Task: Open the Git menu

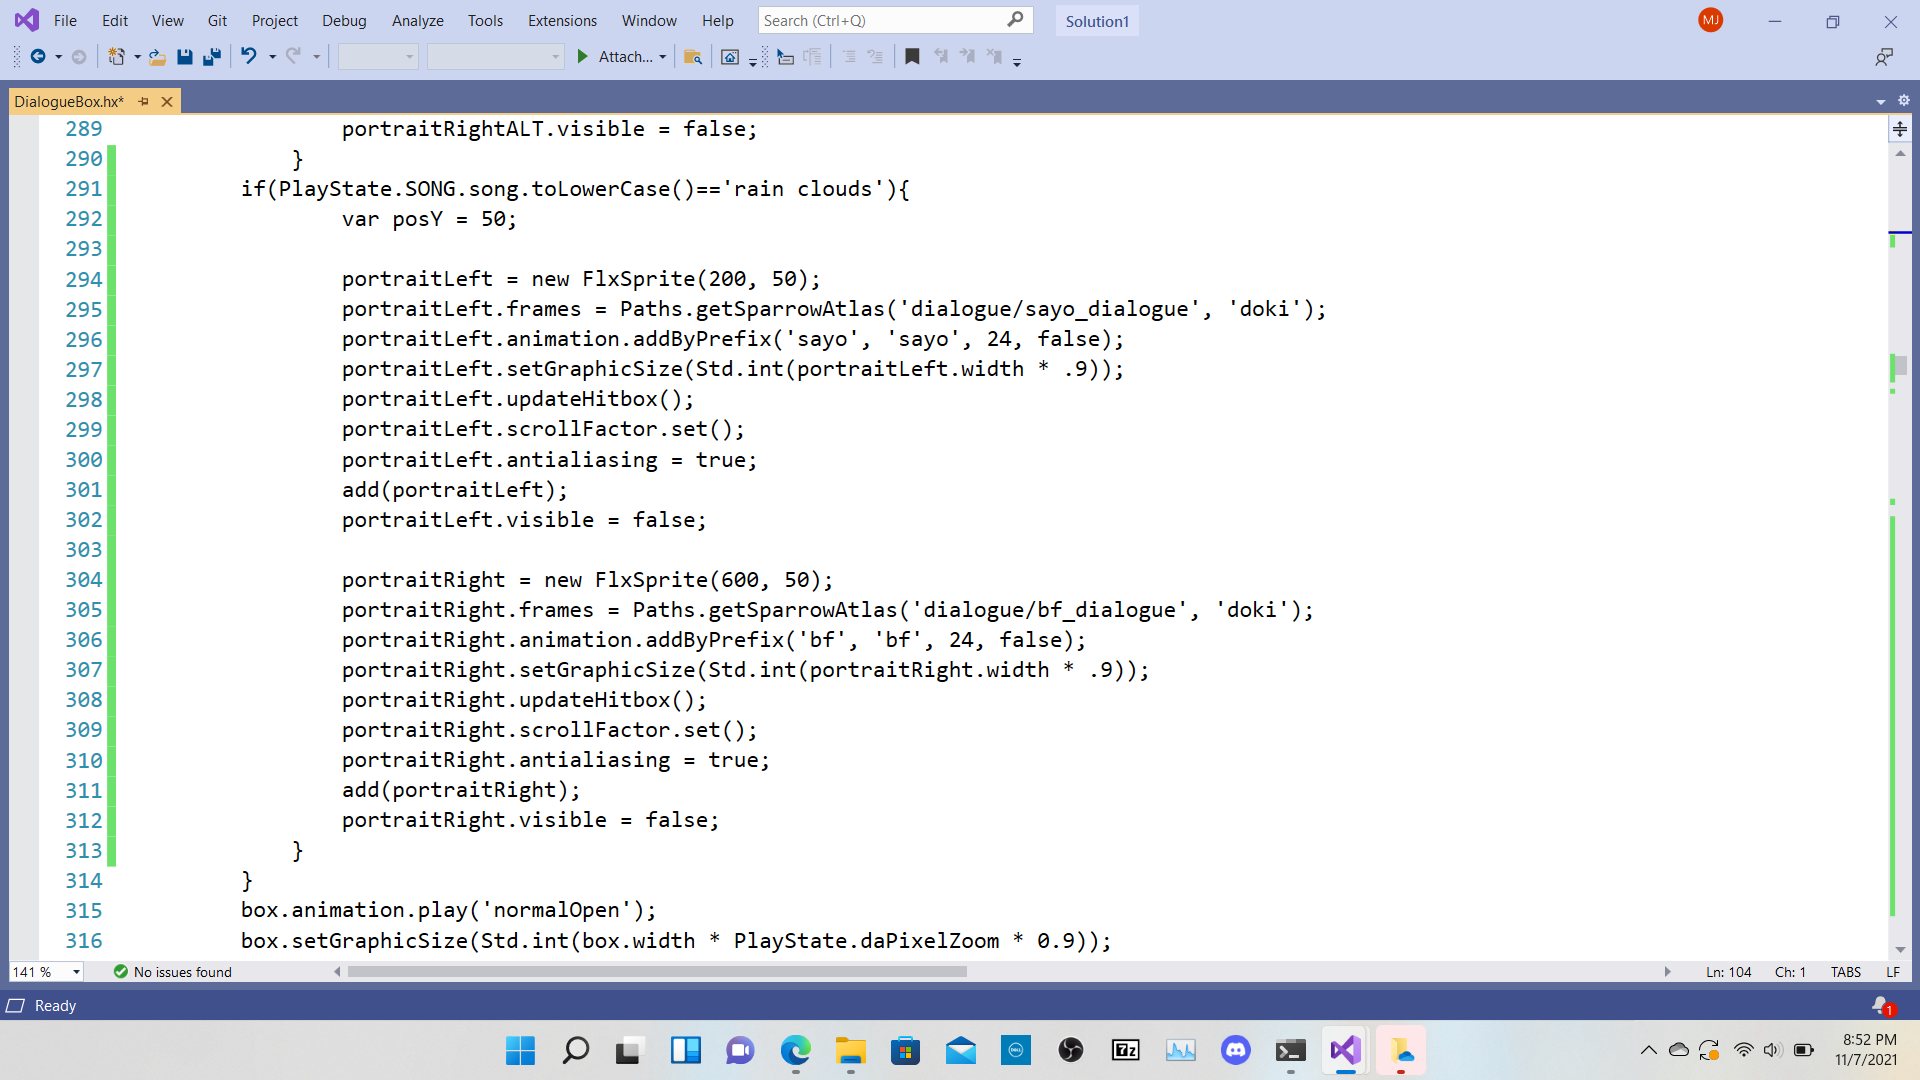Action: tap(216, 20)
